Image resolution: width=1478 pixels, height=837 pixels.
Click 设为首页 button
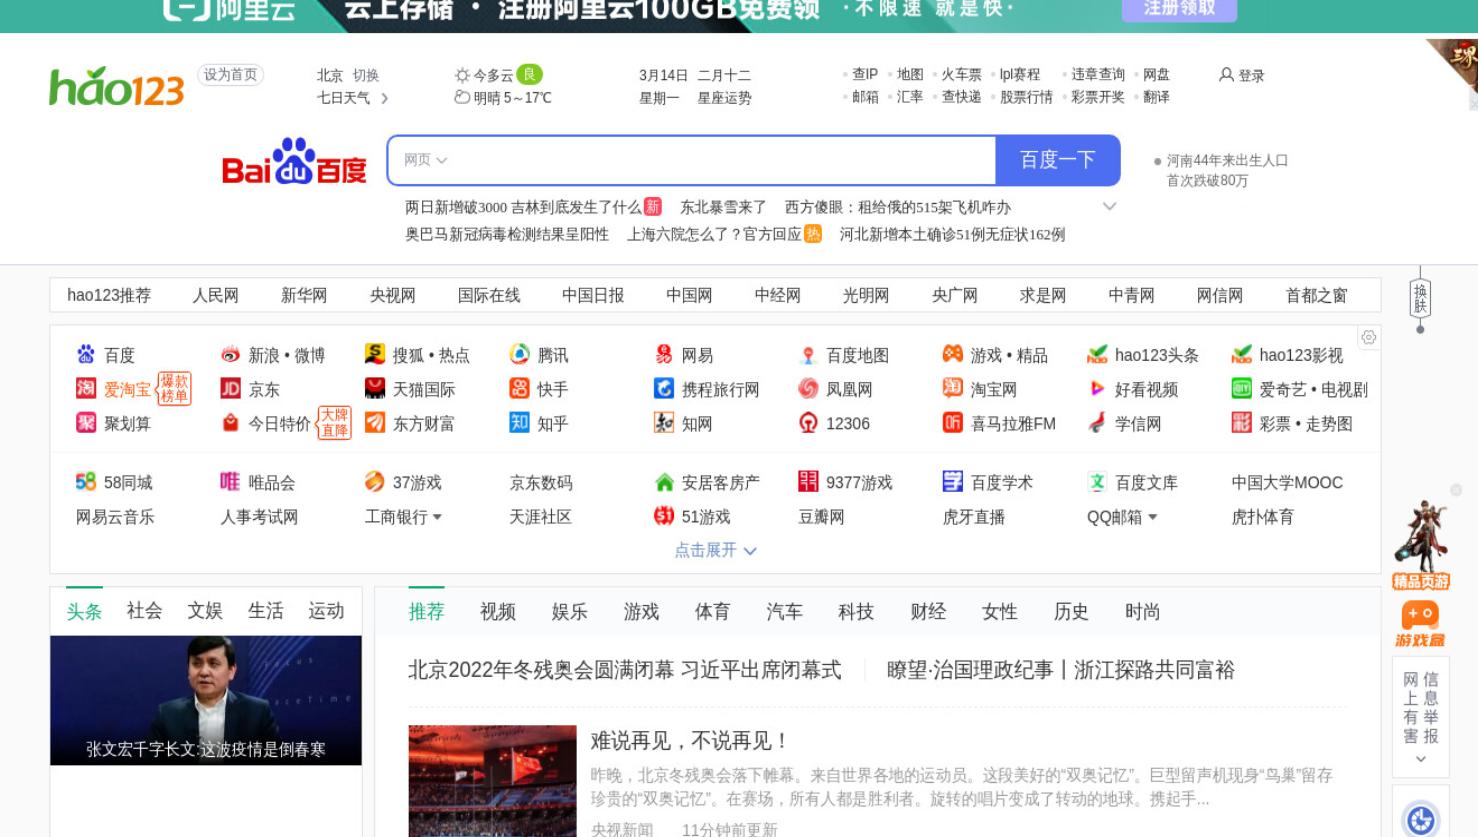point(231,75)
